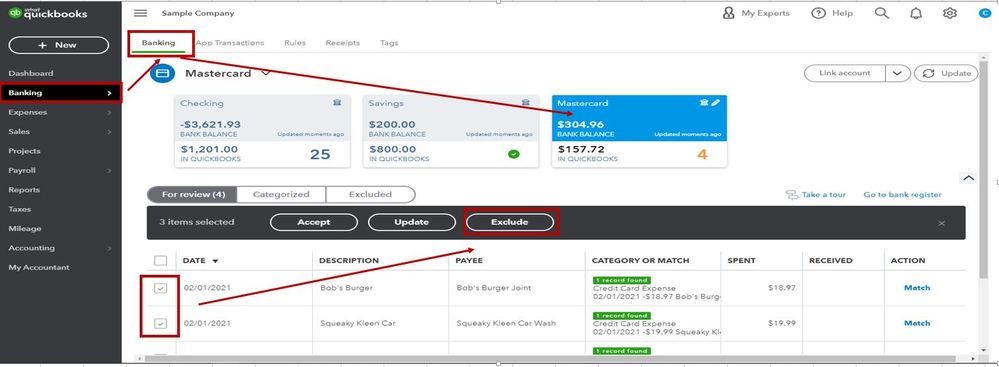The image size is (999, 367).
Task: Uncheck the Bob's Burger transaction checkbox
Action: [x=161, y=288]
